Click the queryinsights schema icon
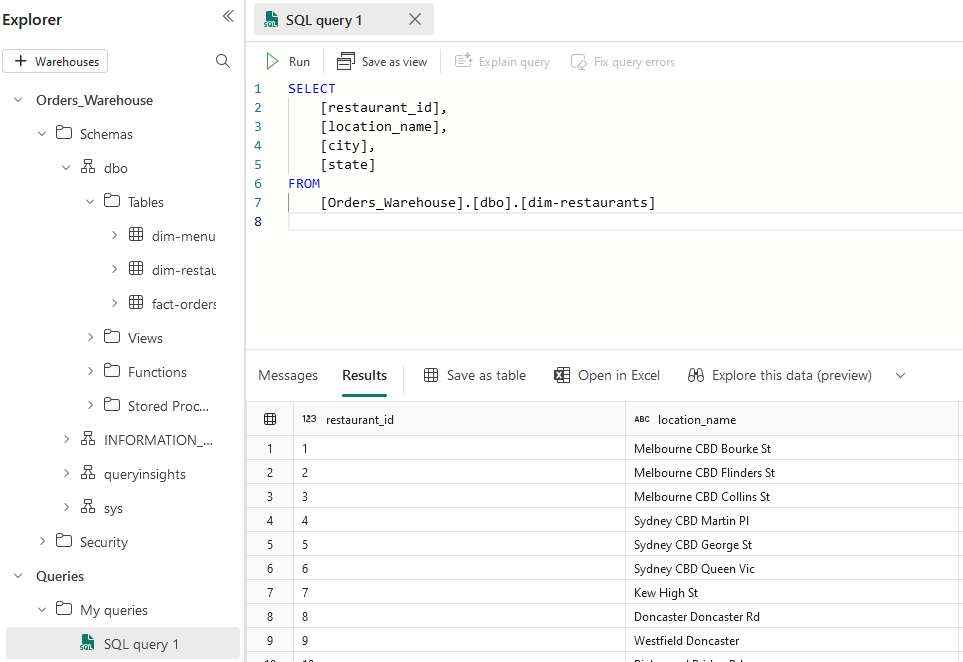The width and height of the screenshot is (963, 662). (x=88, y=473)
